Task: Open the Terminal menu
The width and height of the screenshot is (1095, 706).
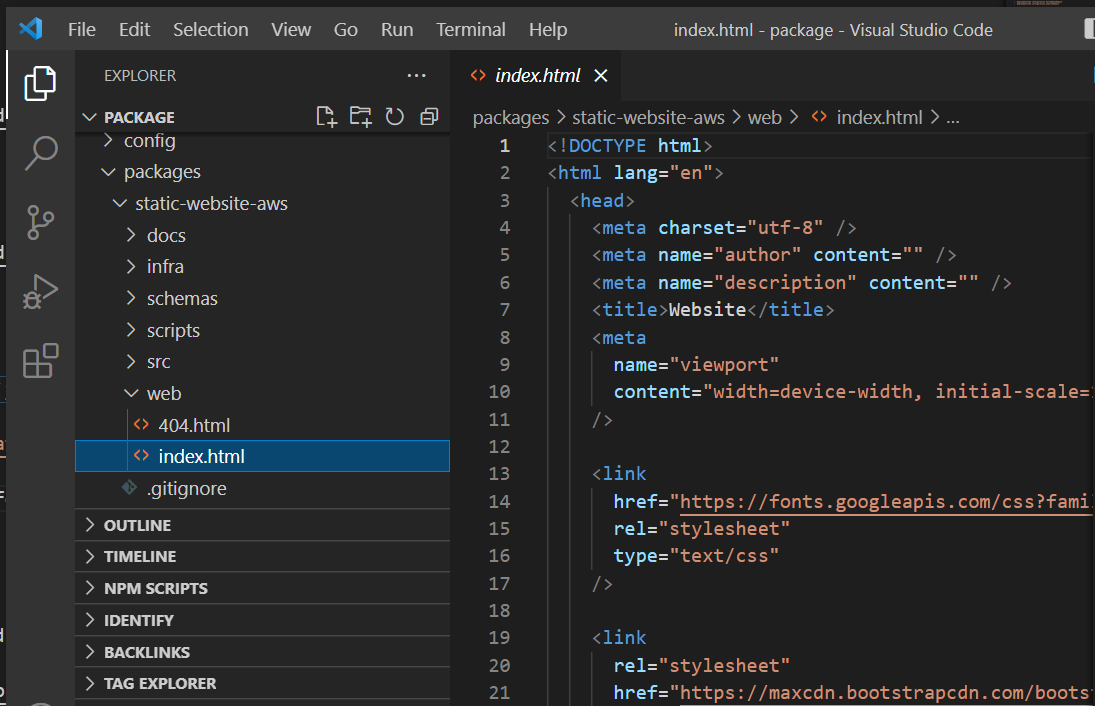Action: point(471,29)
